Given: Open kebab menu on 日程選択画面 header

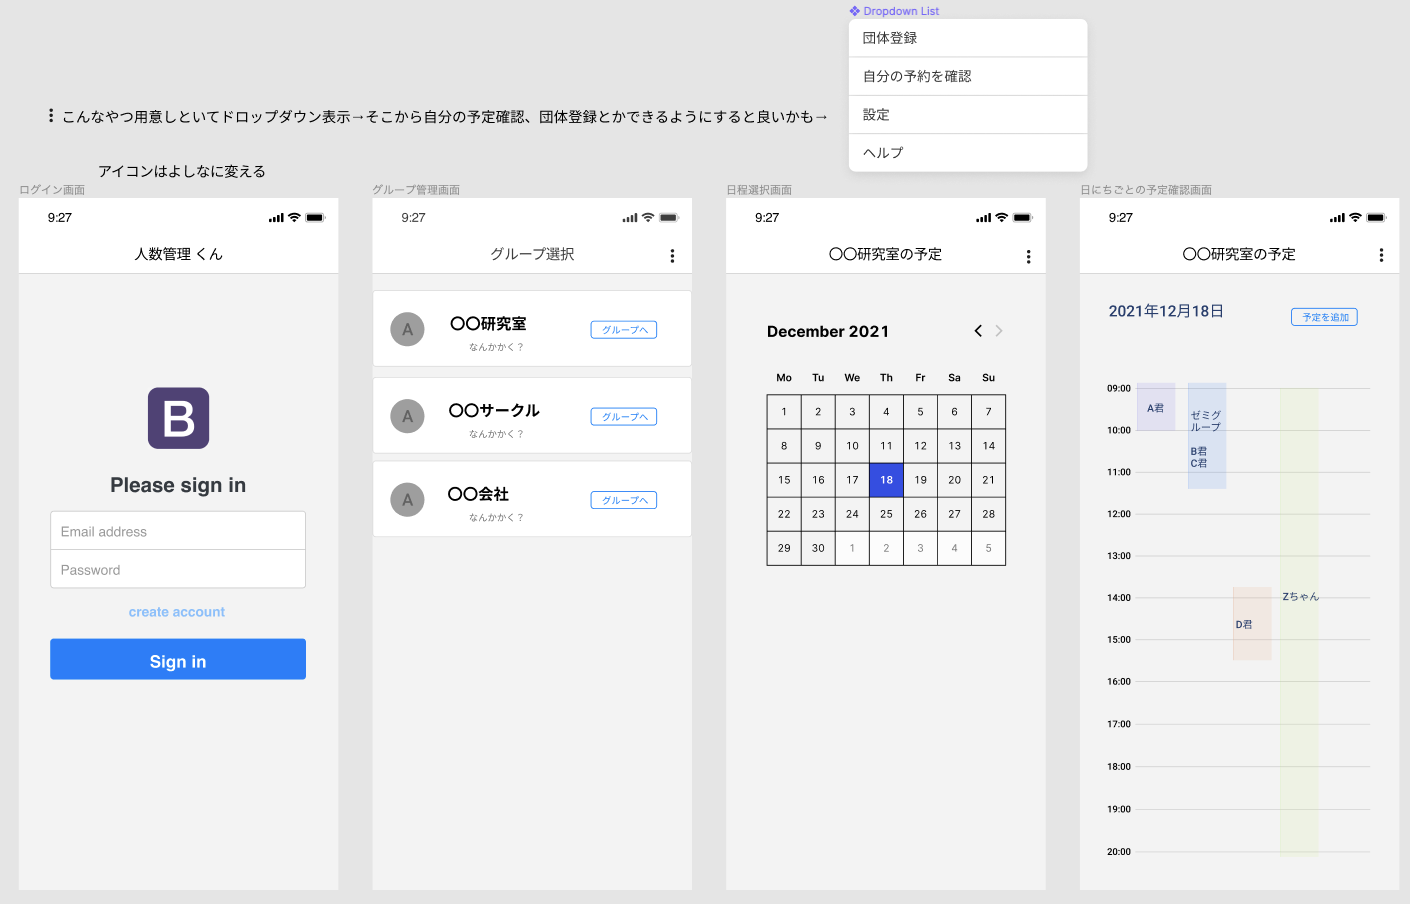Looking at the screenshot, I should click(x=1028, y=257).
